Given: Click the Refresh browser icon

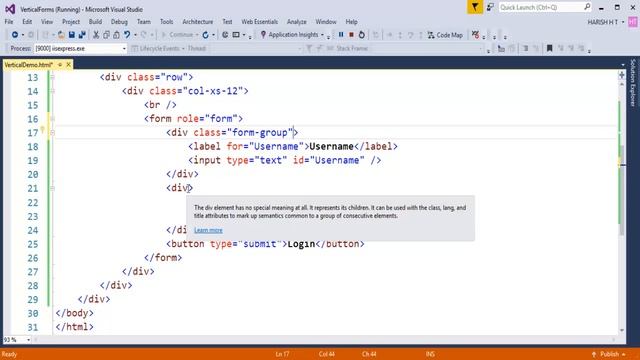Looking at the screenshot, I should 205,35.
